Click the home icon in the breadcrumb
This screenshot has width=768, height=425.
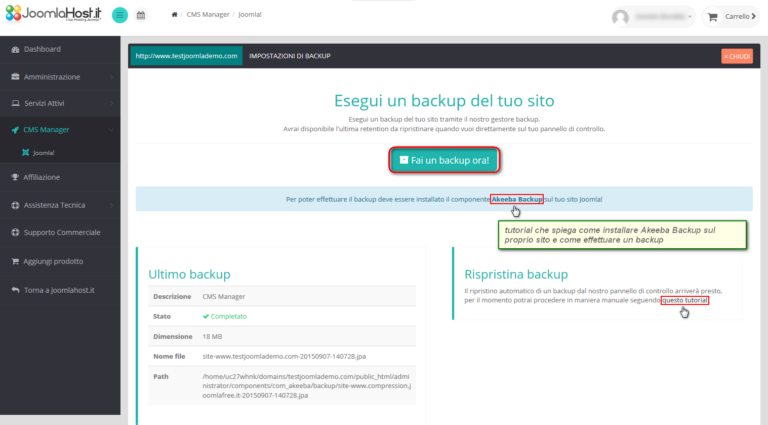click(x=175, y=16)
